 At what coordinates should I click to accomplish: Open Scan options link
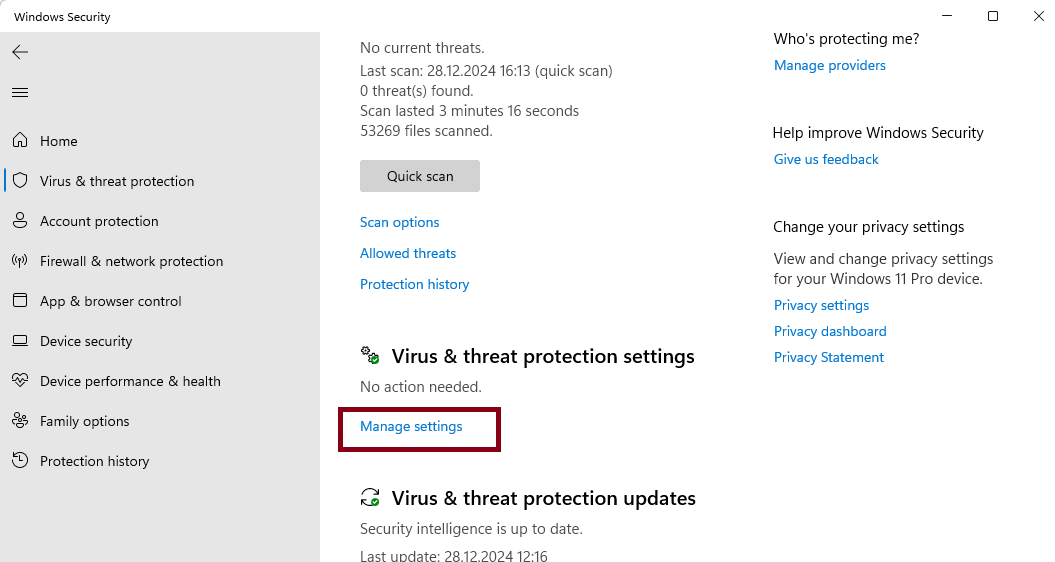point(399,222)
